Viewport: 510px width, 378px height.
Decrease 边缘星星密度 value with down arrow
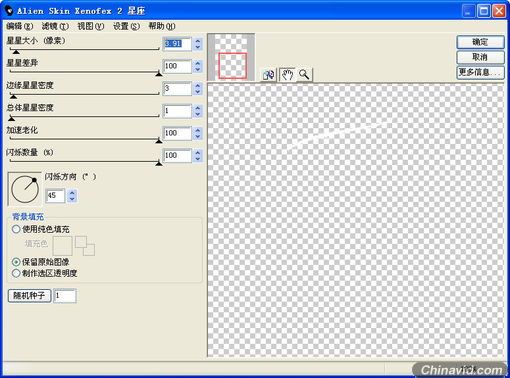[x=198, y=92]
